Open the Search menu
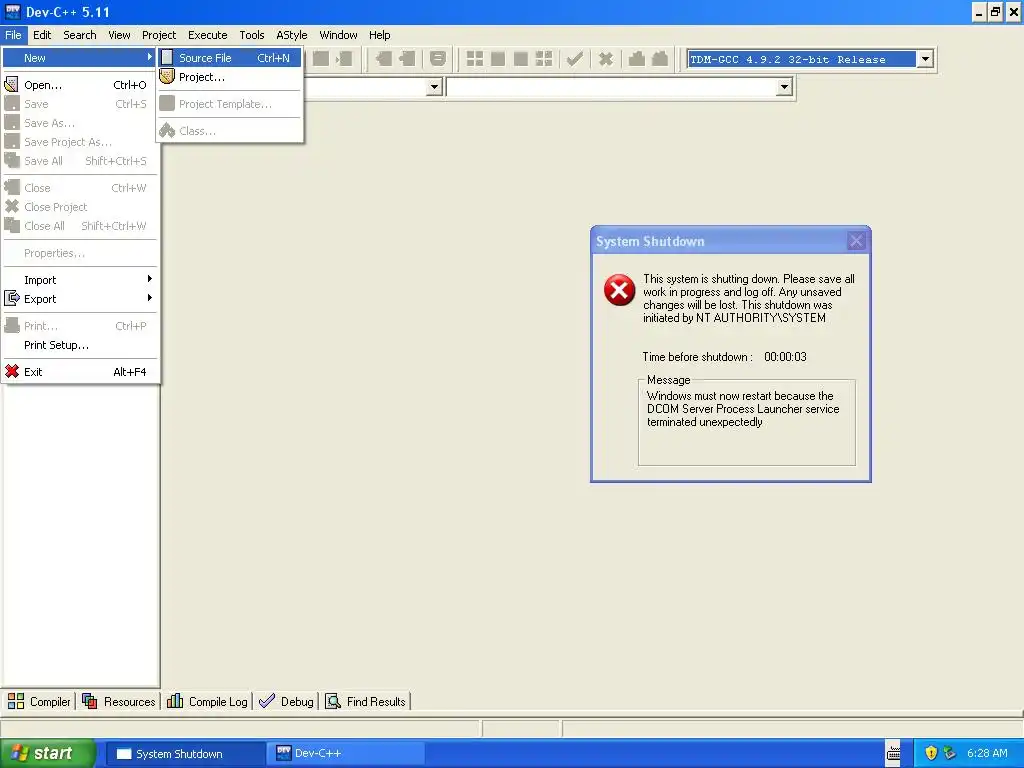The image size is (1024, 768). 80,35
